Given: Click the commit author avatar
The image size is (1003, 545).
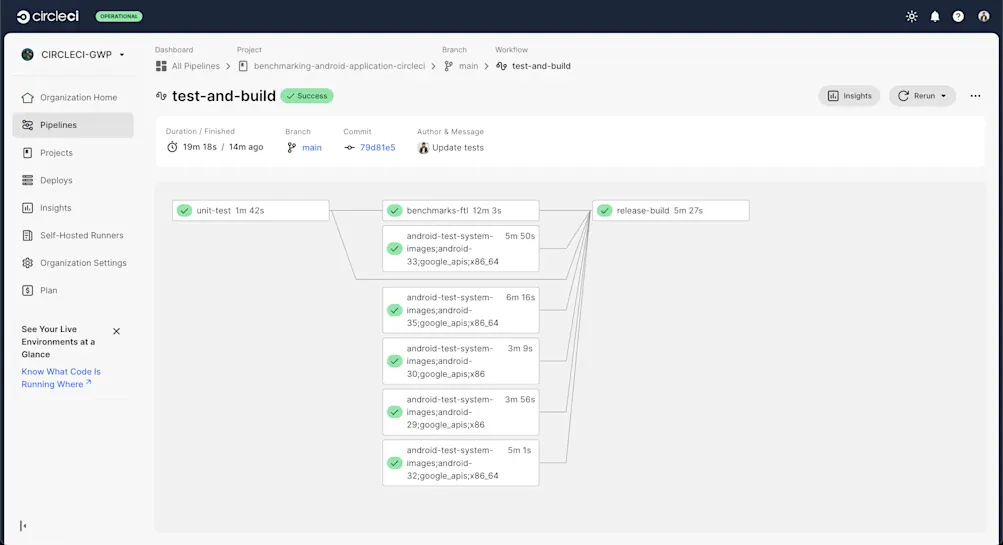Looking at the screenshot, I should [423, 148].
